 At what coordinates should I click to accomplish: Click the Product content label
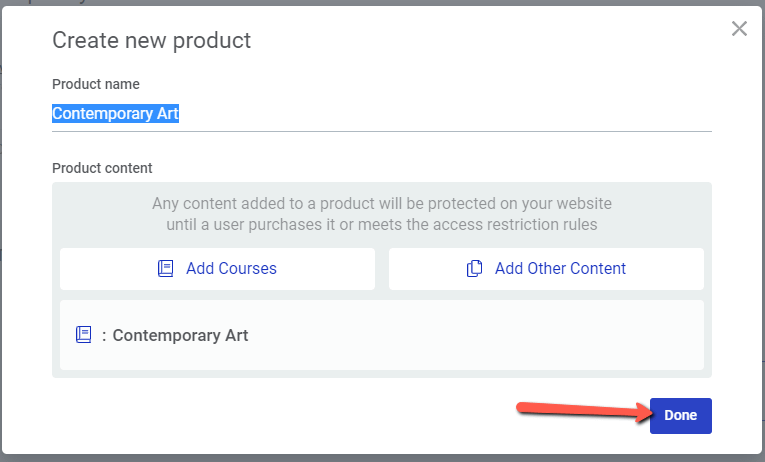(x=102, y=168)
